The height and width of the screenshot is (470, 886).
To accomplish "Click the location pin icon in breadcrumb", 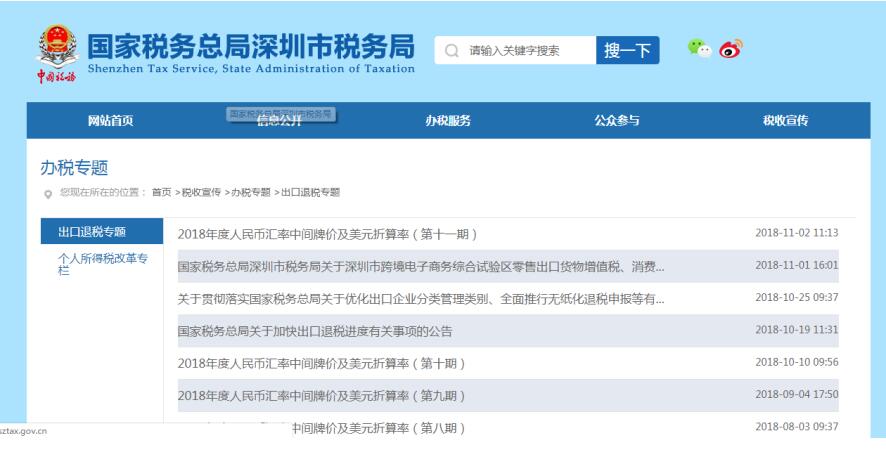I will 47,192.
